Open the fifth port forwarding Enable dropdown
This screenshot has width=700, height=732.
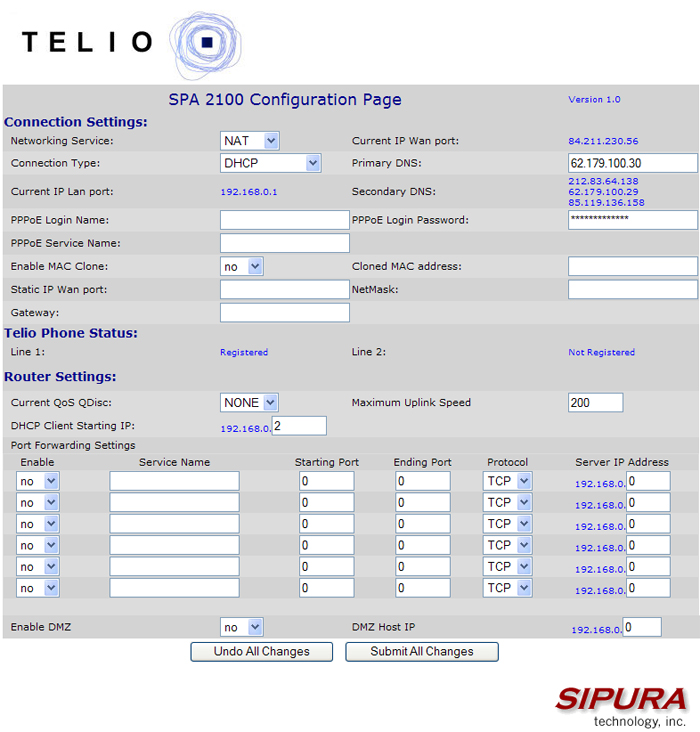[38, 567]
